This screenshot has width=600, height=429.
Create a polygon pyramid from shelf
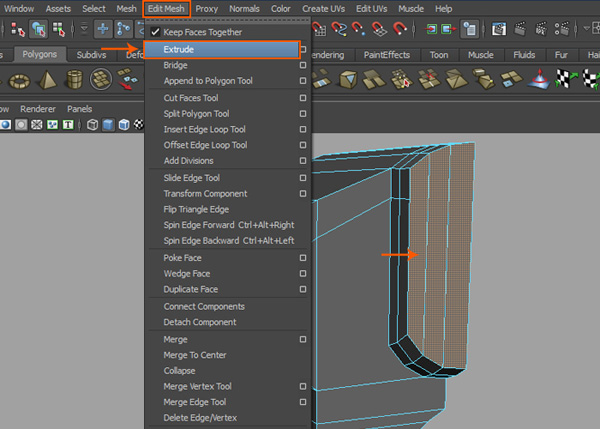click(x=47, y=80)
